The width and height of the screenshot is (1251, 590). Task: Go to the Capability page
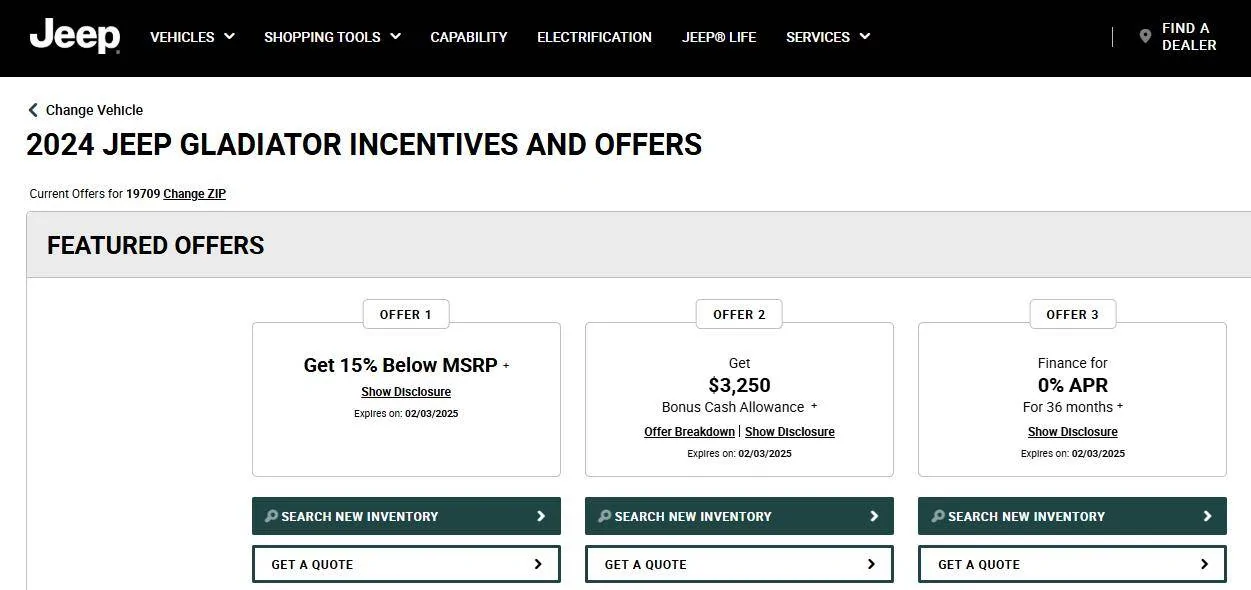469,37
